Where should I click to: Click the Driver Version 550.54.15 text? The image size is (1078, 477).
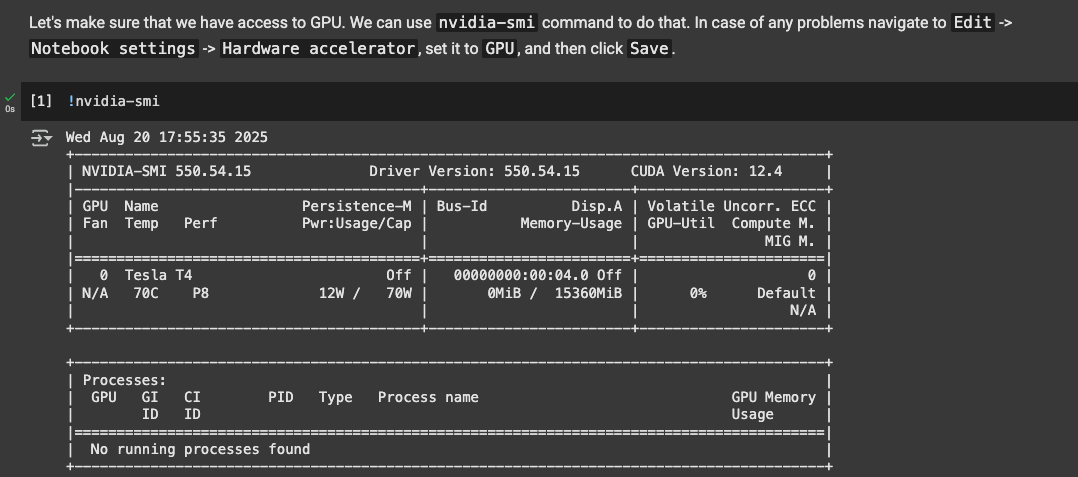(474, 171)
